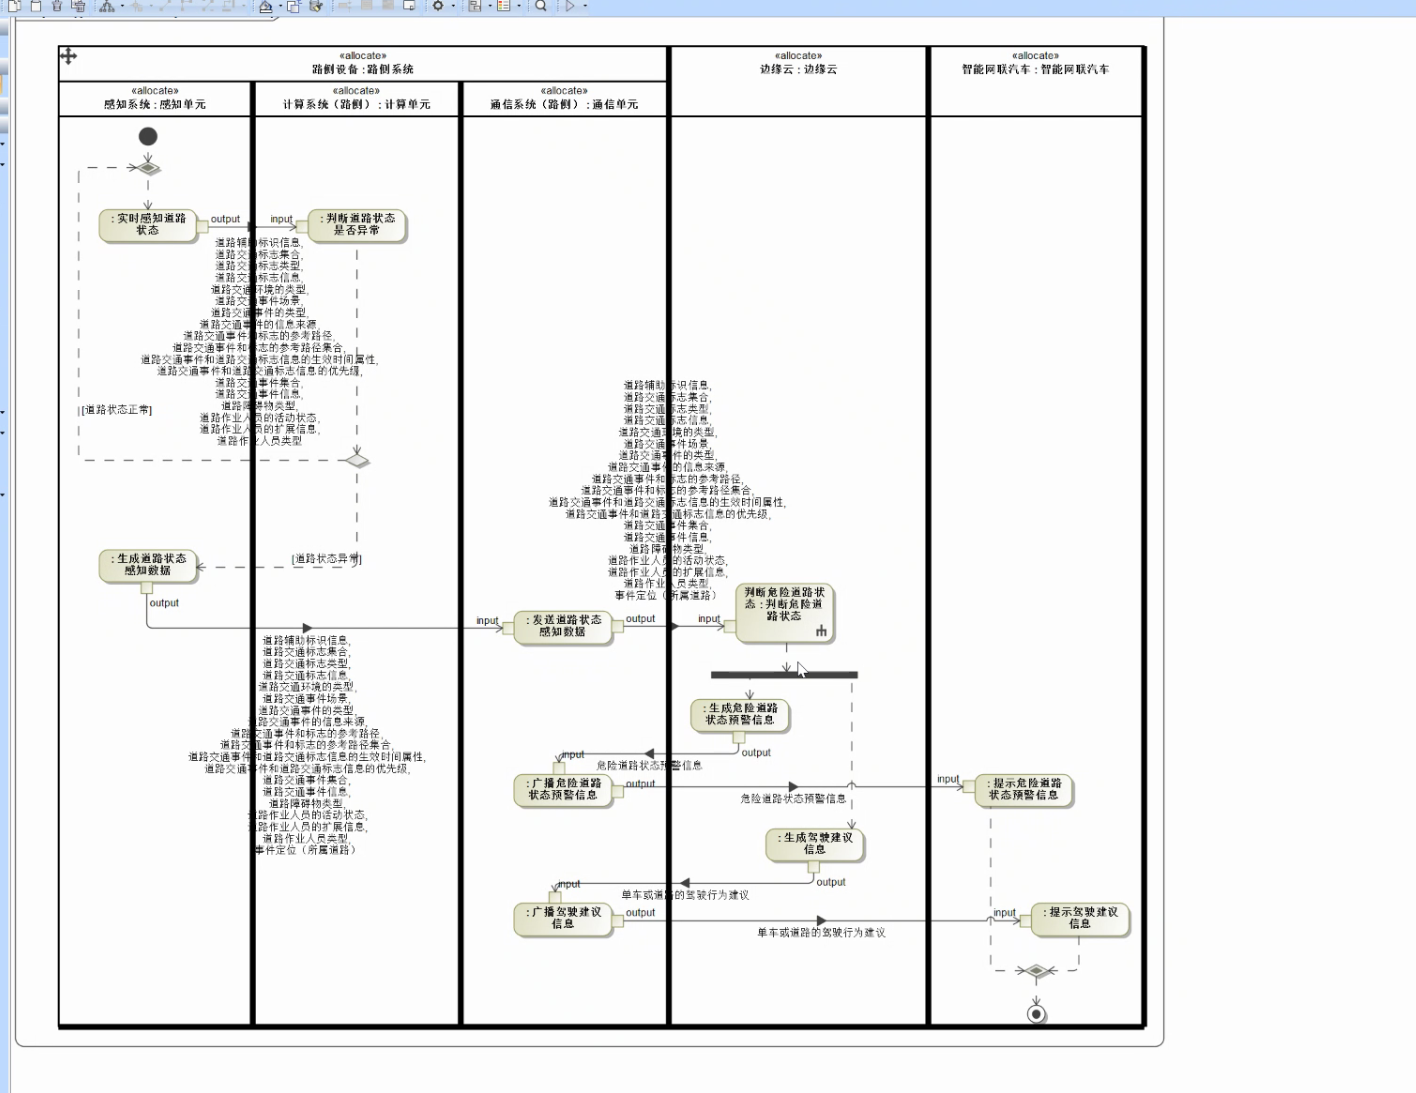
Task: Click the input pin on 判断道路状态是否异常
Action: pyautogui.click(x=302, y=227)
